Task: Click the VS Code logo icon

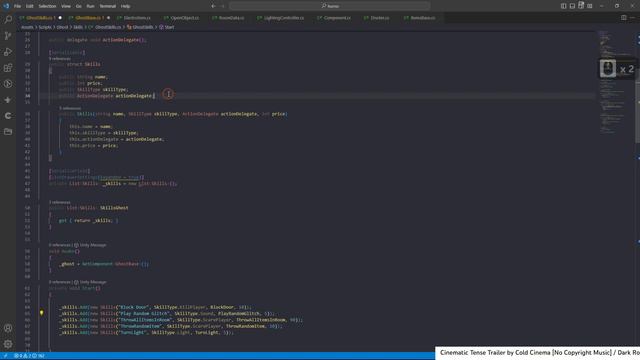Action: click(6, 6)
